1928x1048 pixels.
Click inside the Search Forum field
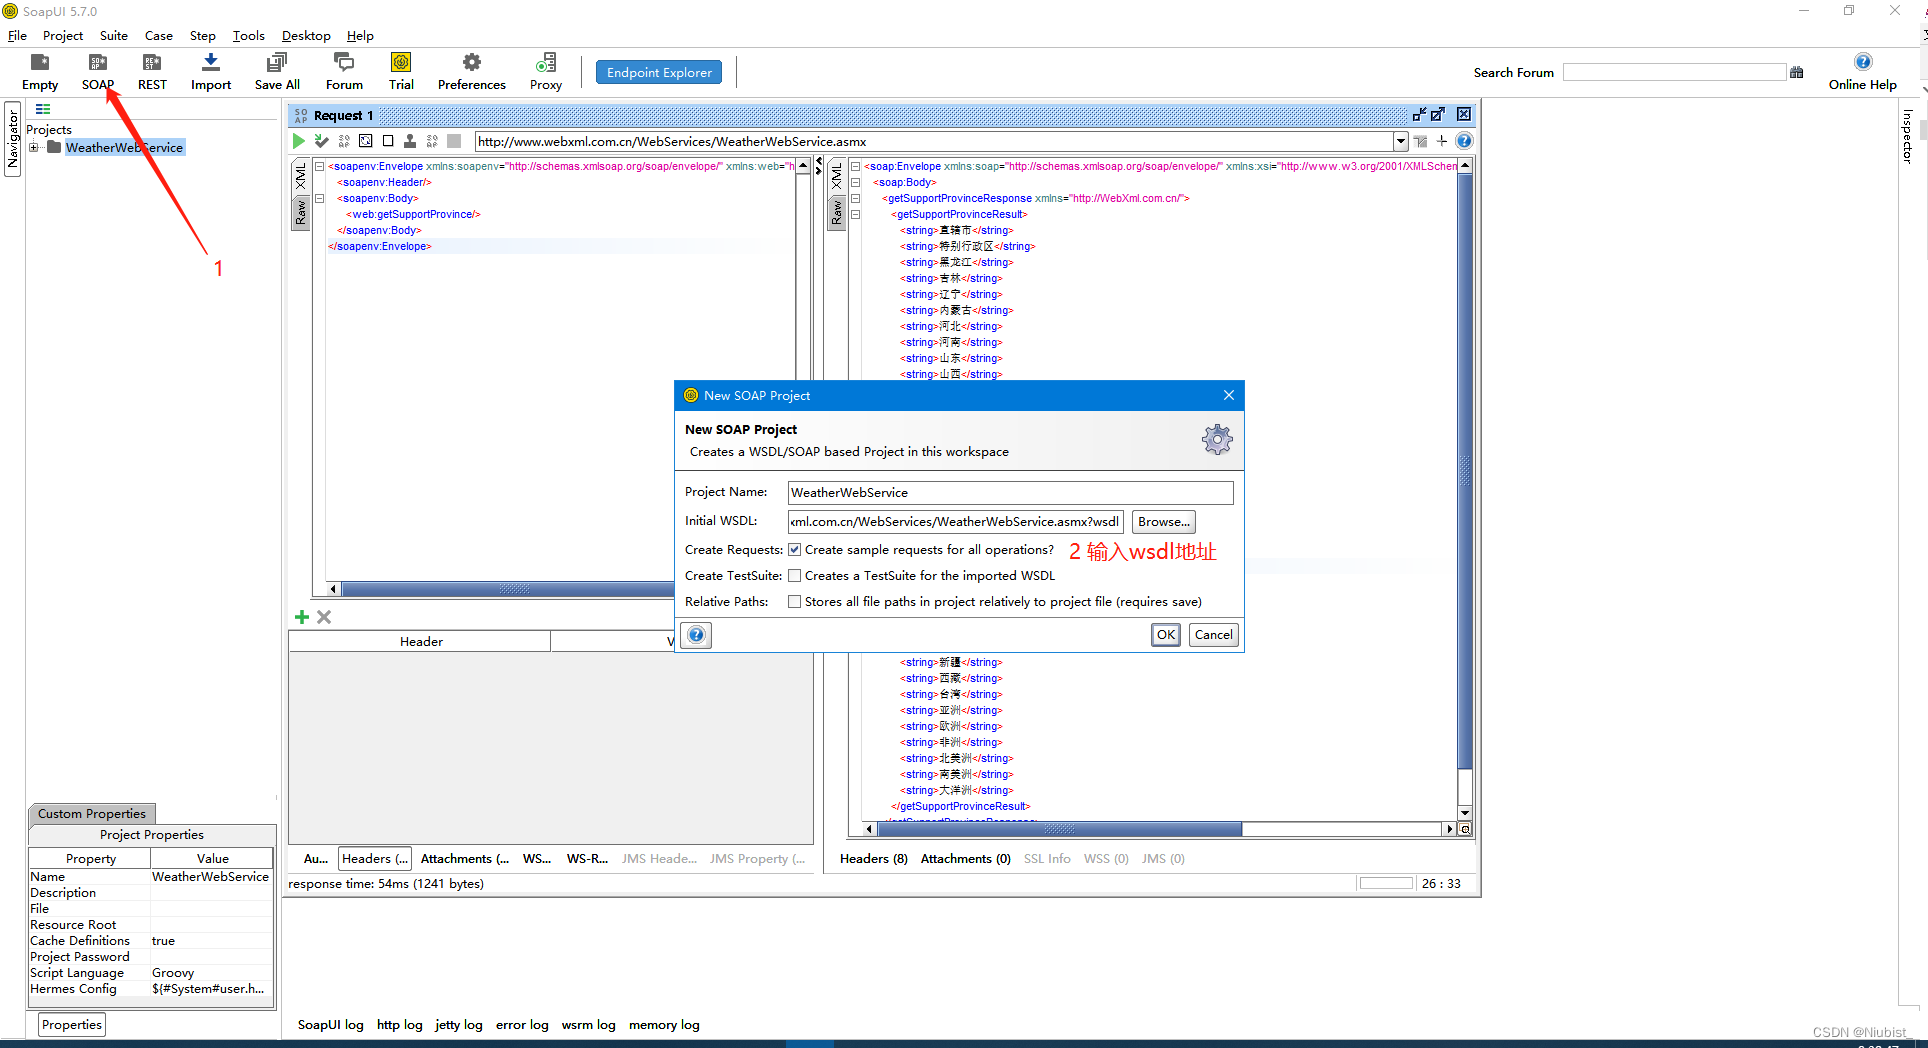point(1674,71)
